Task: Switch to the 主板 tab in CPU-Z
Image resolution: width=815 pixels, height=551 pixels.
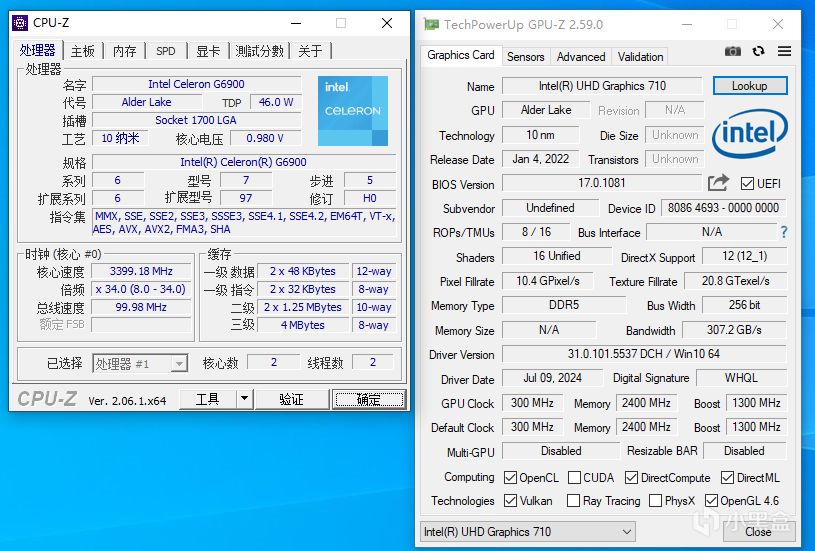Action: click(83, 51)
